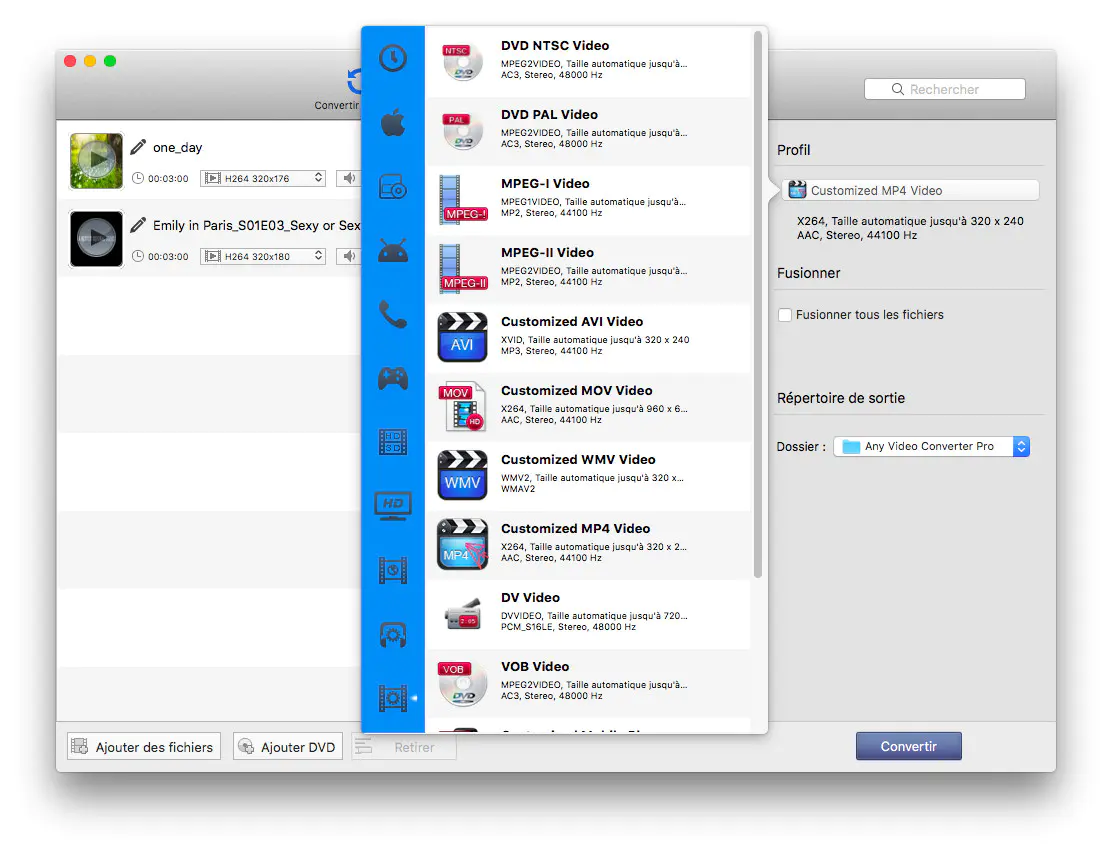Click the Répertoire de sortie heading
This screenshot has height=852, width=1112.
[841, 398]
